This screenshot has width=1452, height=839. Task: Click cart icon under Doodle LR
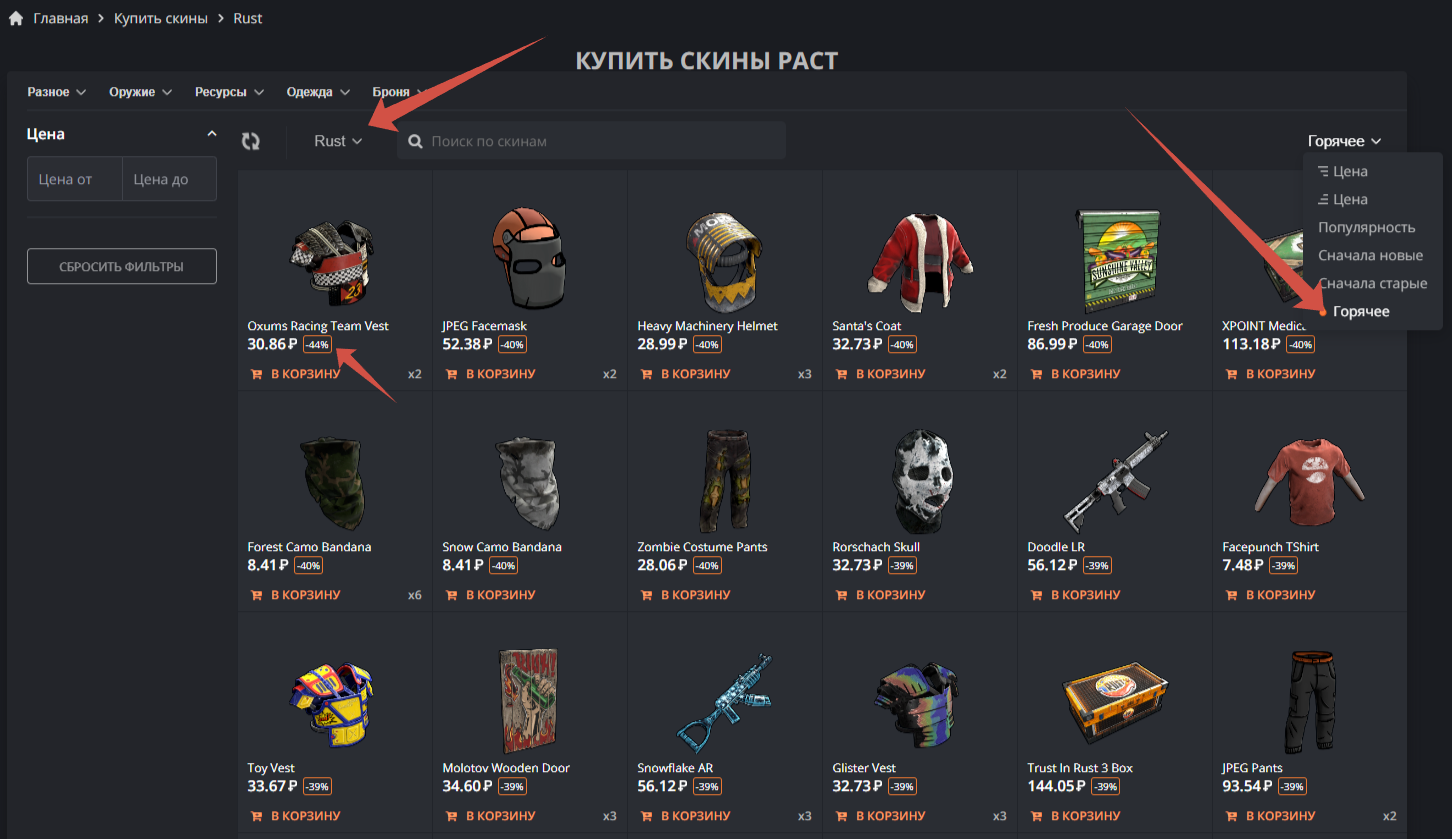[1036, 595]
